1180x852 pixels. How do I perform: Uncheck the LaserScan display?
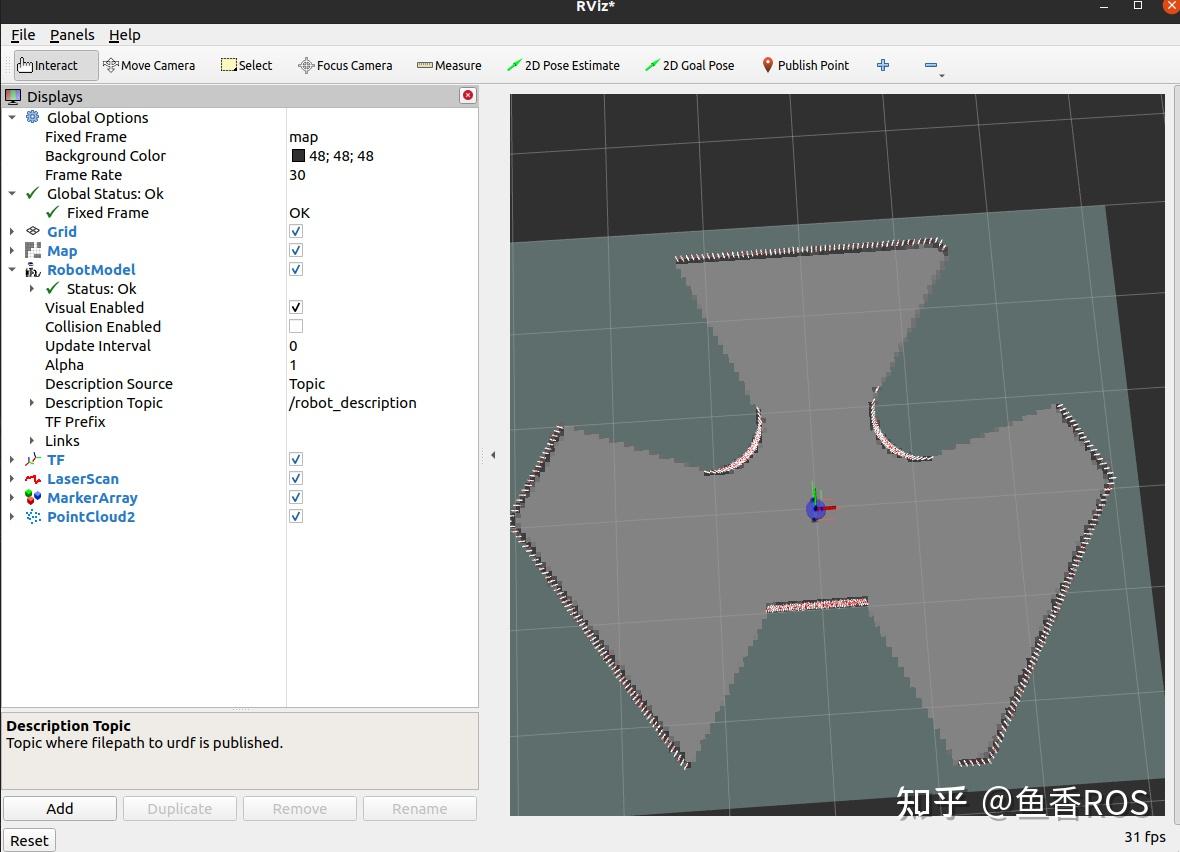coord(296,478)
